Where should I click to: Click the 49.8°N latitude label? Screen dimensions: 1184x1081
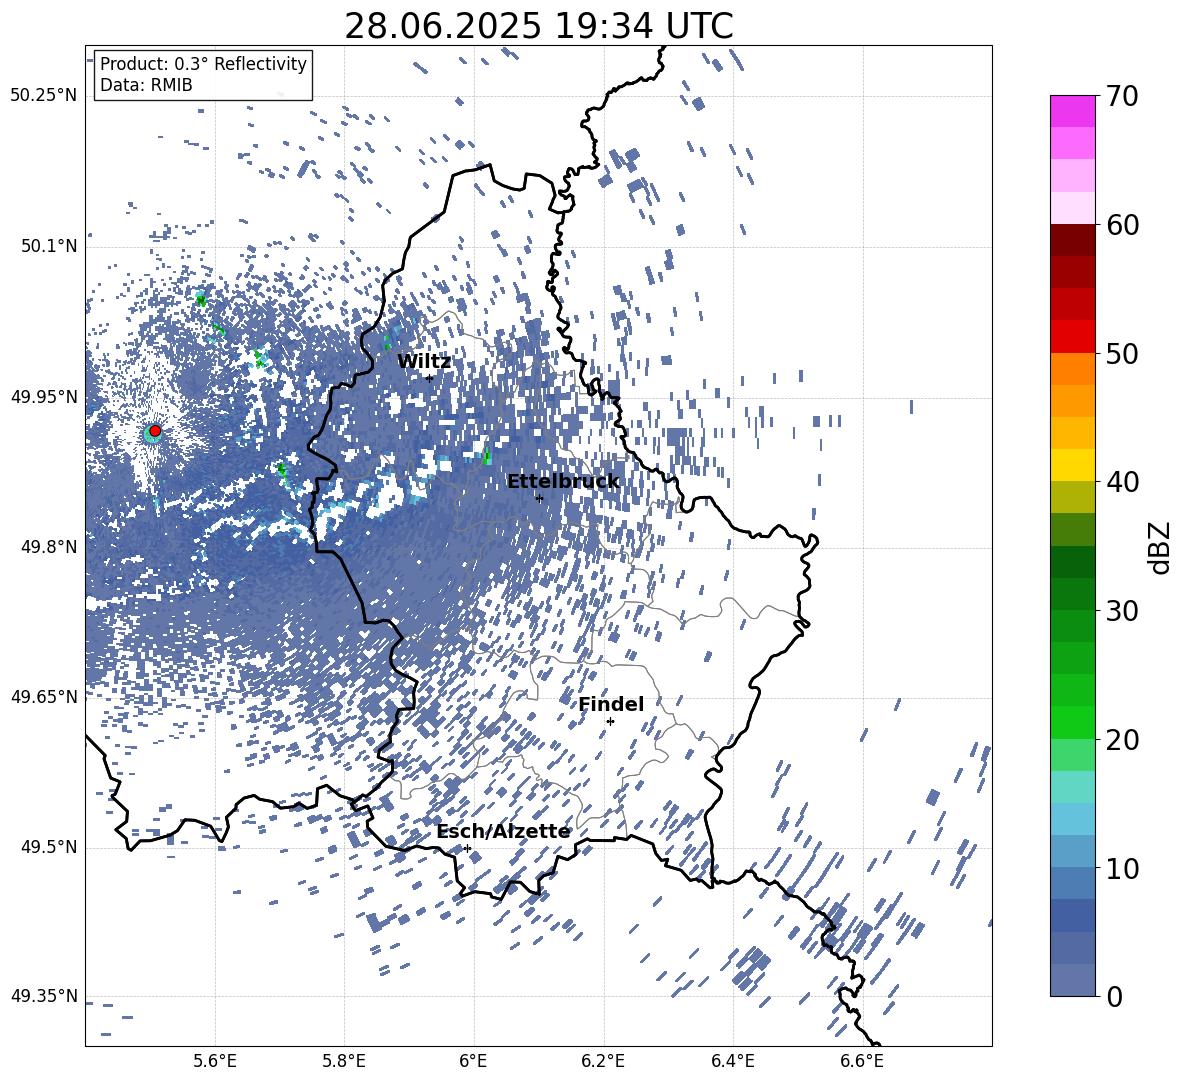(x=50, y=547)
